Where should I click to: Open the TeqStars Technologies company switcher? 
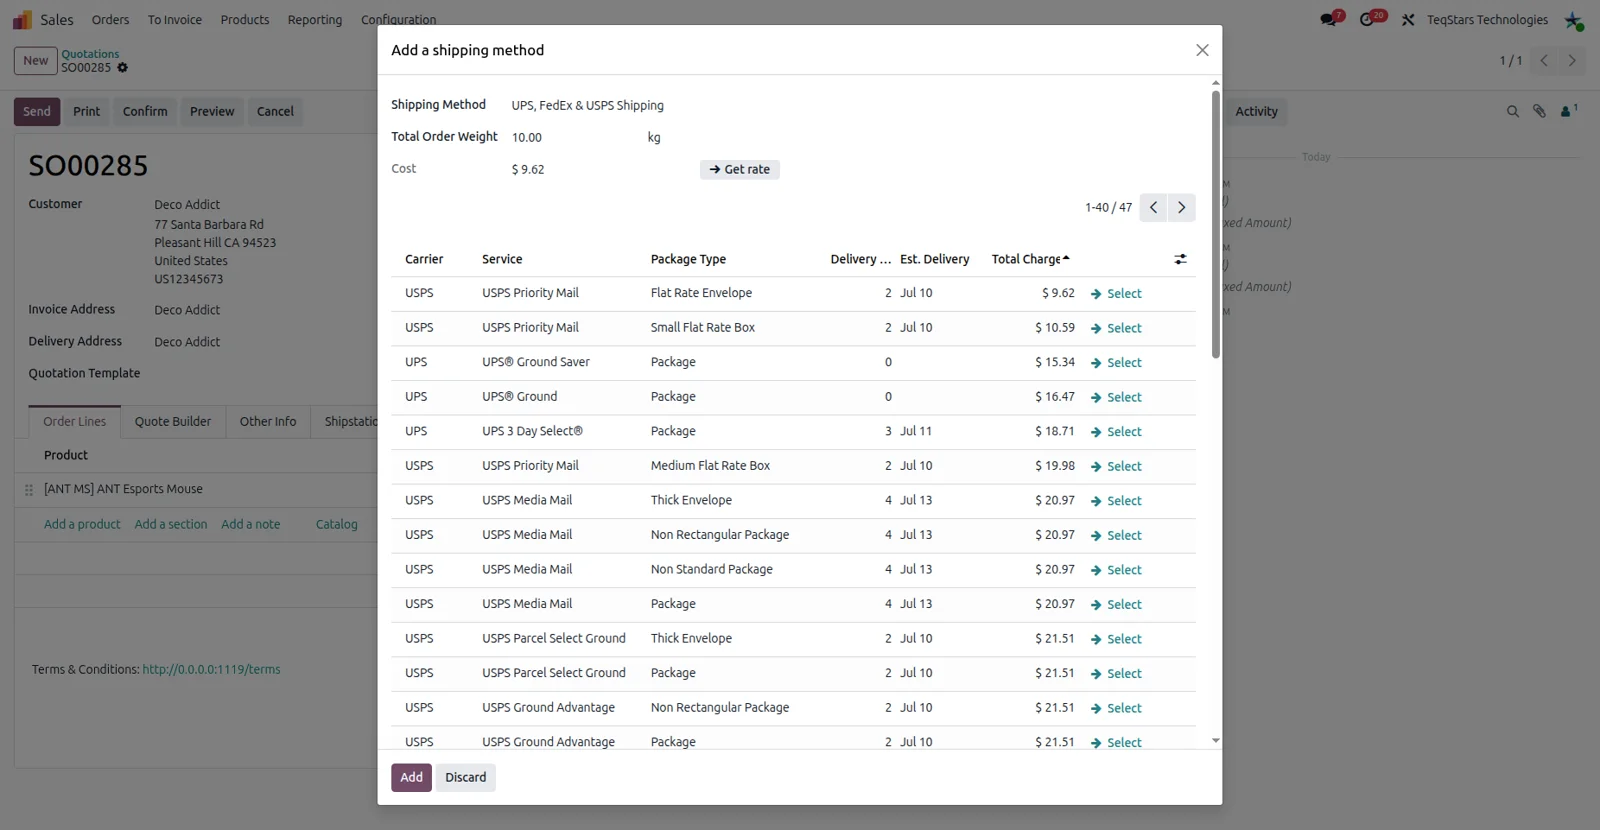tap(1487, 20)
